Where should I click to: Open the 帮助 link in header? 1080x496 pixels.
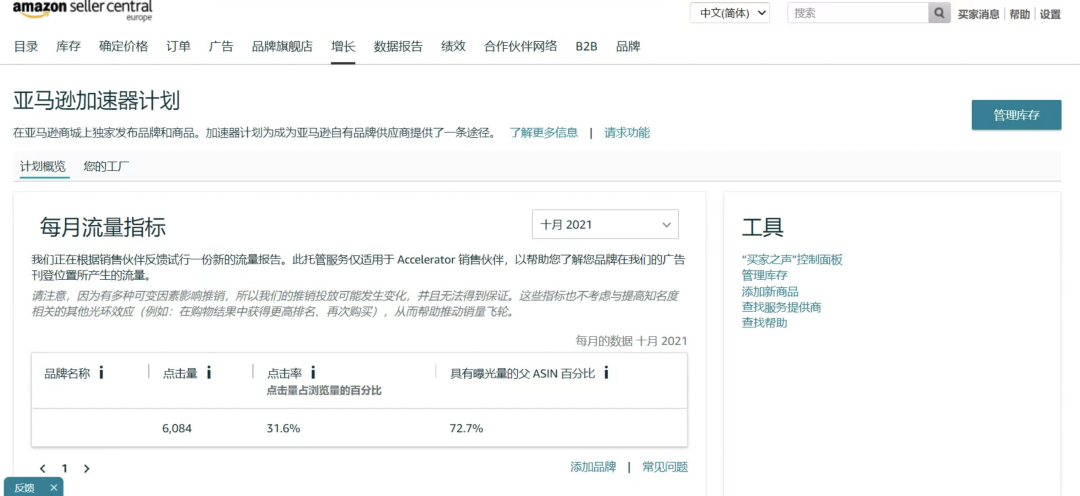click(x=1020, y=14)
